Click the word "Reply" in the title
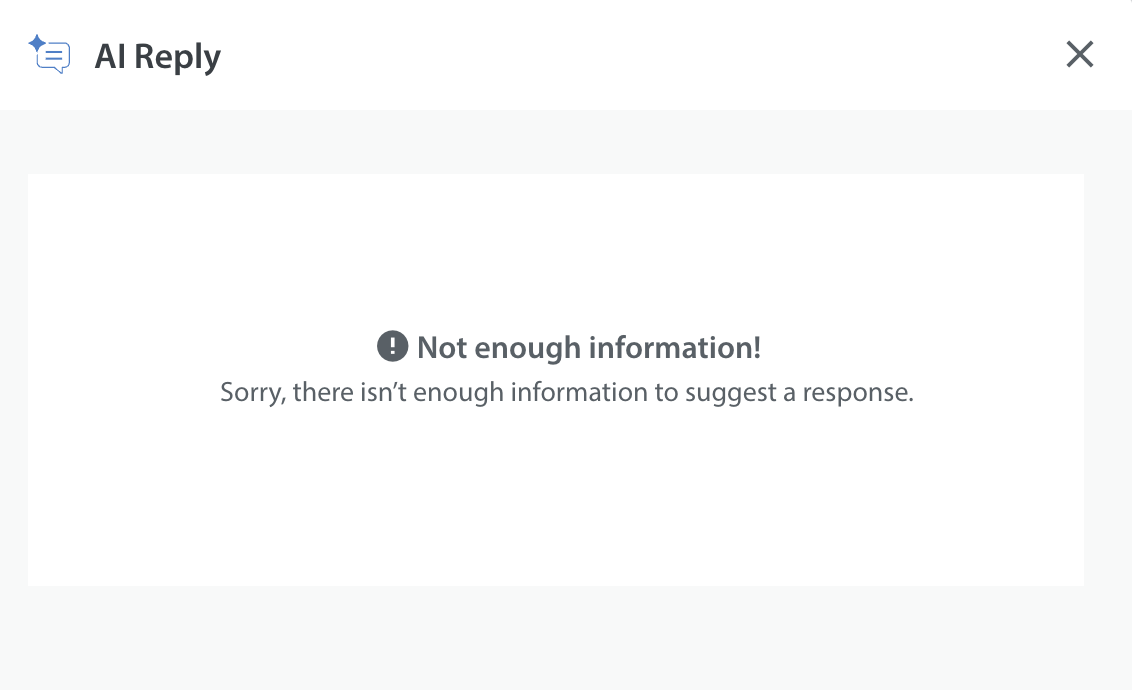1132x690 pixels. [x=178, y=57]
